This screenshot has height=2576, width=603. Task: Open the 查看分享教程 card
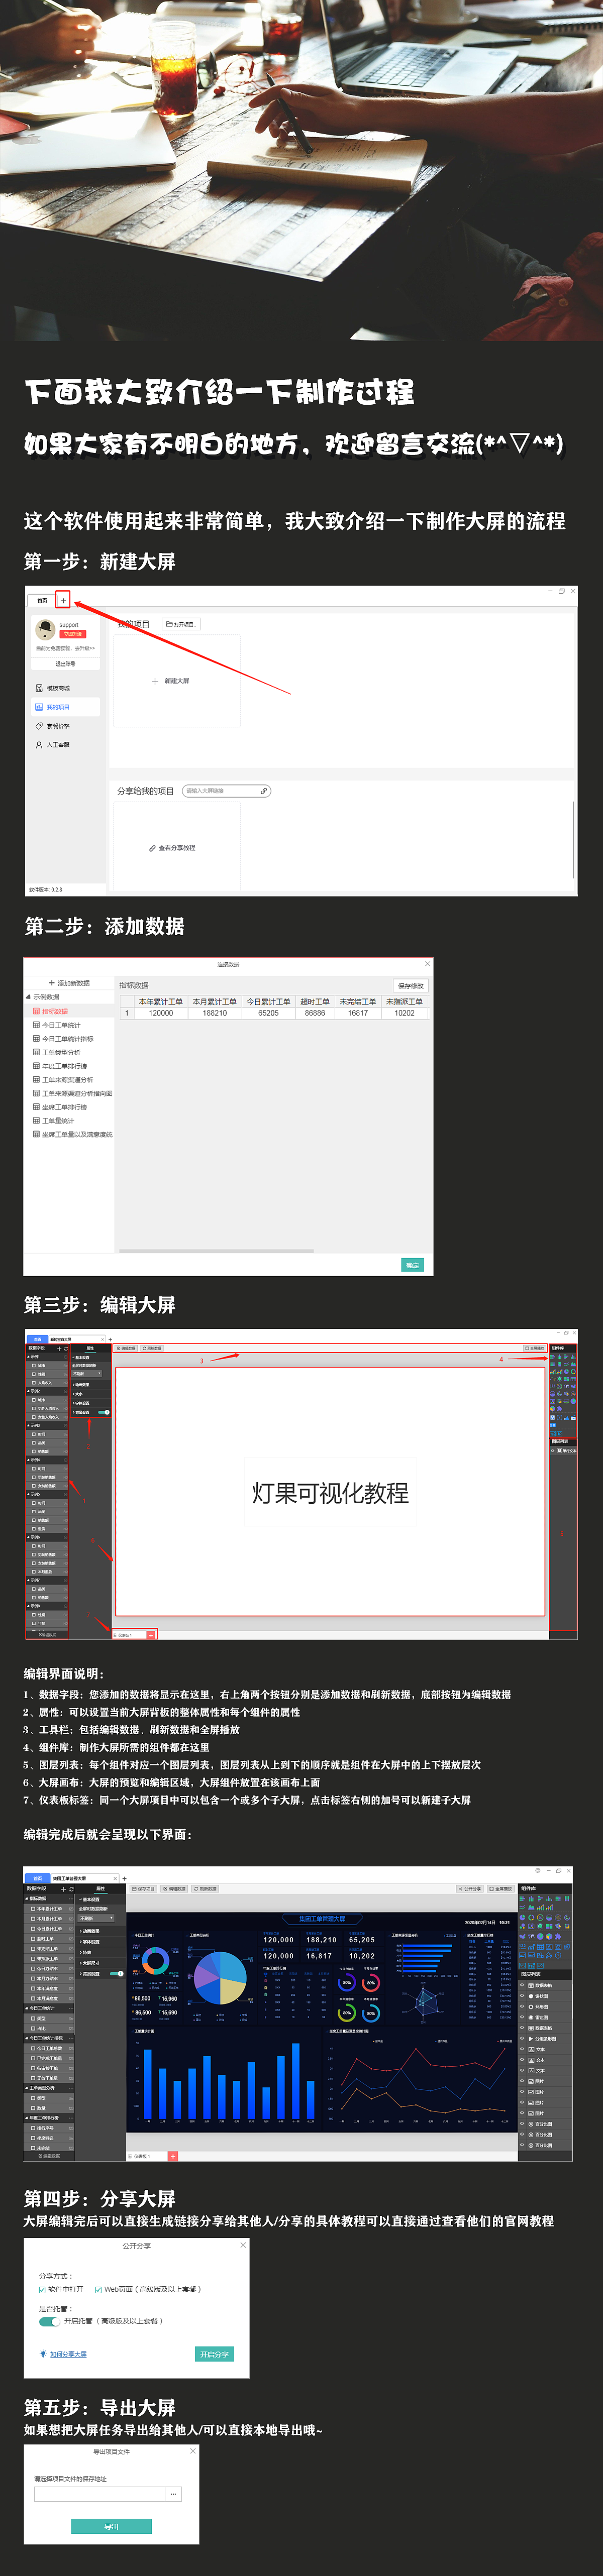point(176,848)
